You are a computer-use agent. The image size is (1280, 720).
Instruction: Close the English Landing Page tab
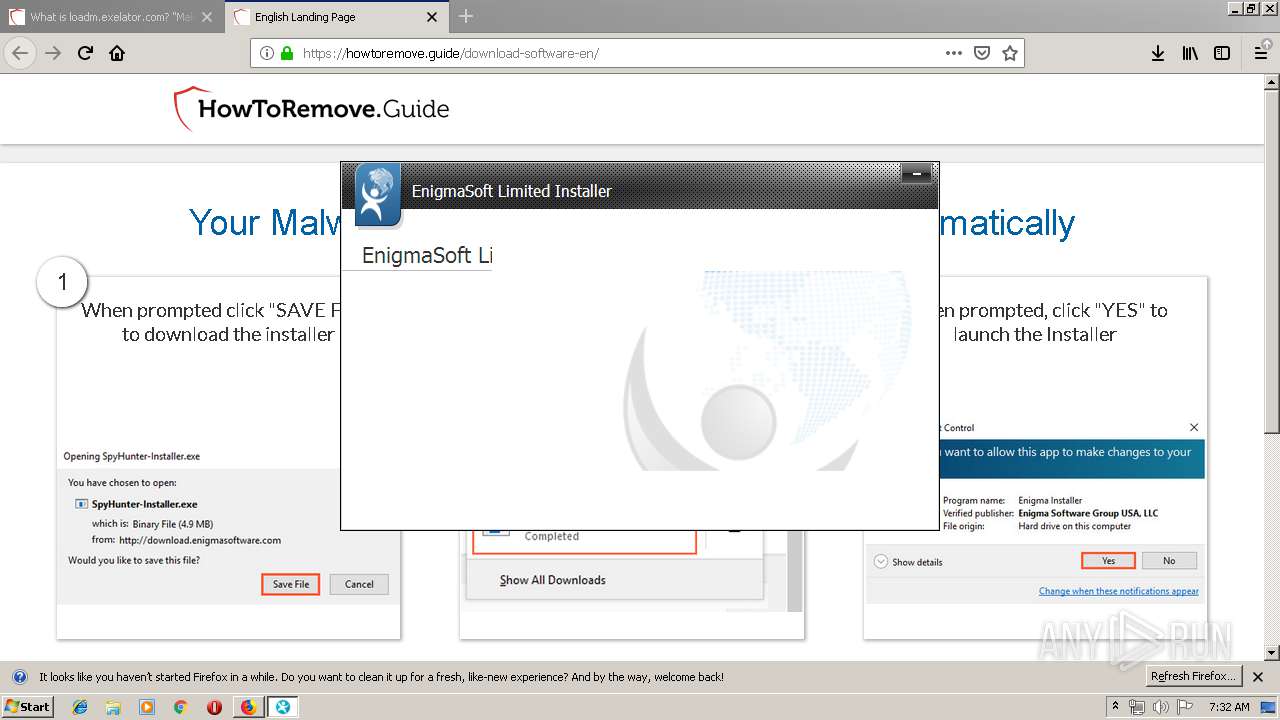432,17
